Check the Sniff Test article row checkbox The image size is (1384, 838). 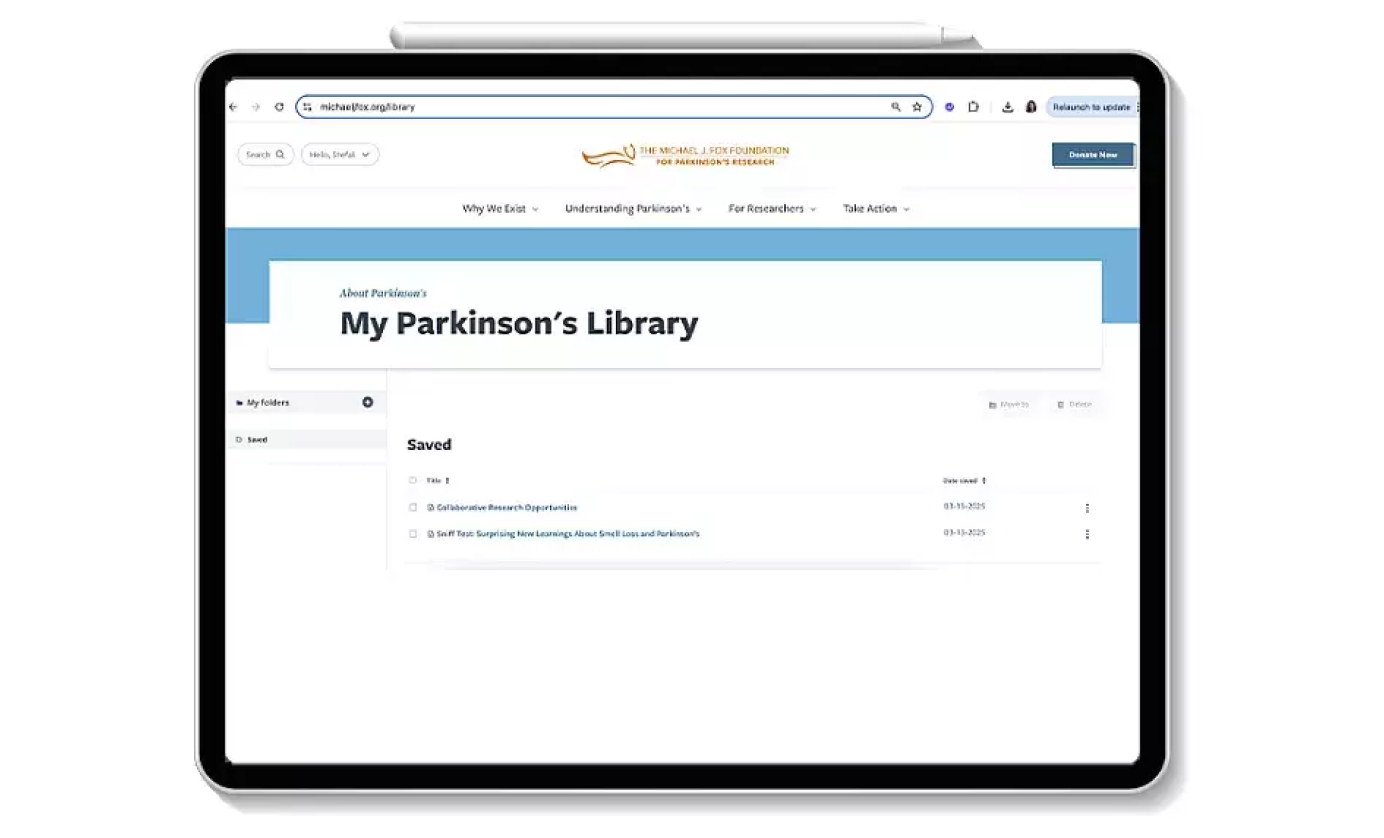pyautogui.click(x=412, y=534)
